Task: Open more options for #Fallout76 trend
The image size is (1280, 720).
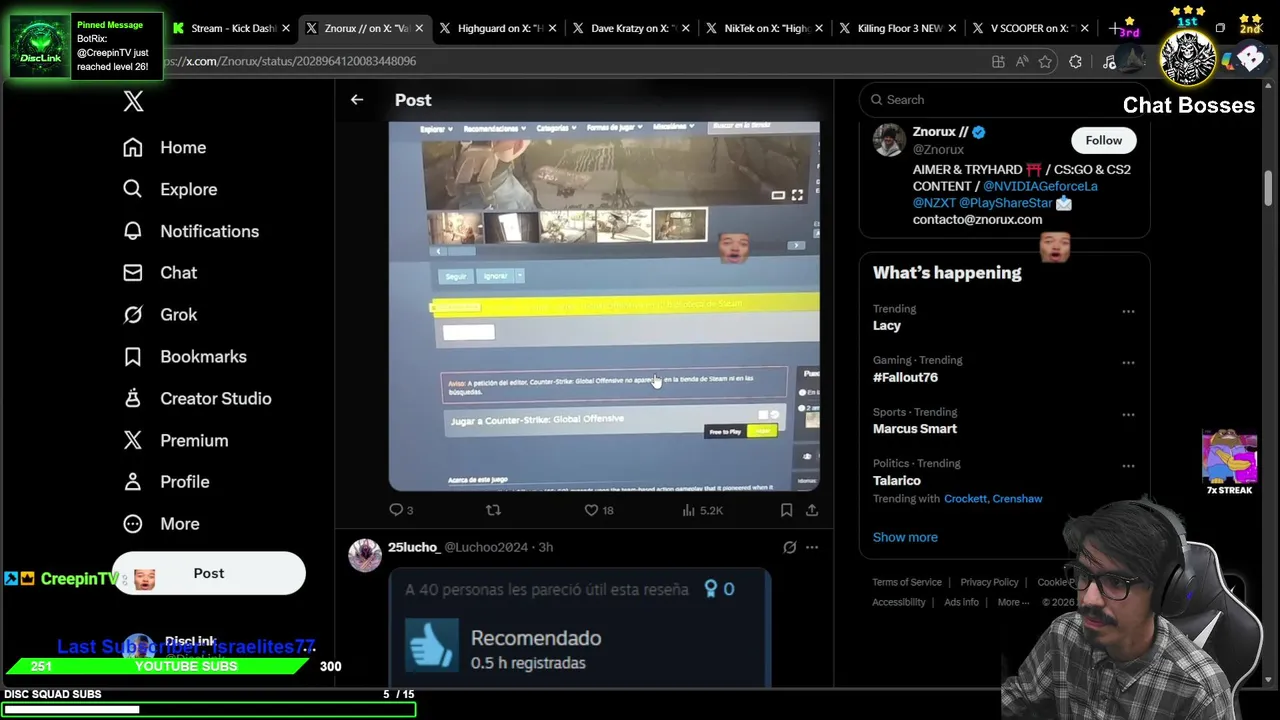Action: [1128, 363]
